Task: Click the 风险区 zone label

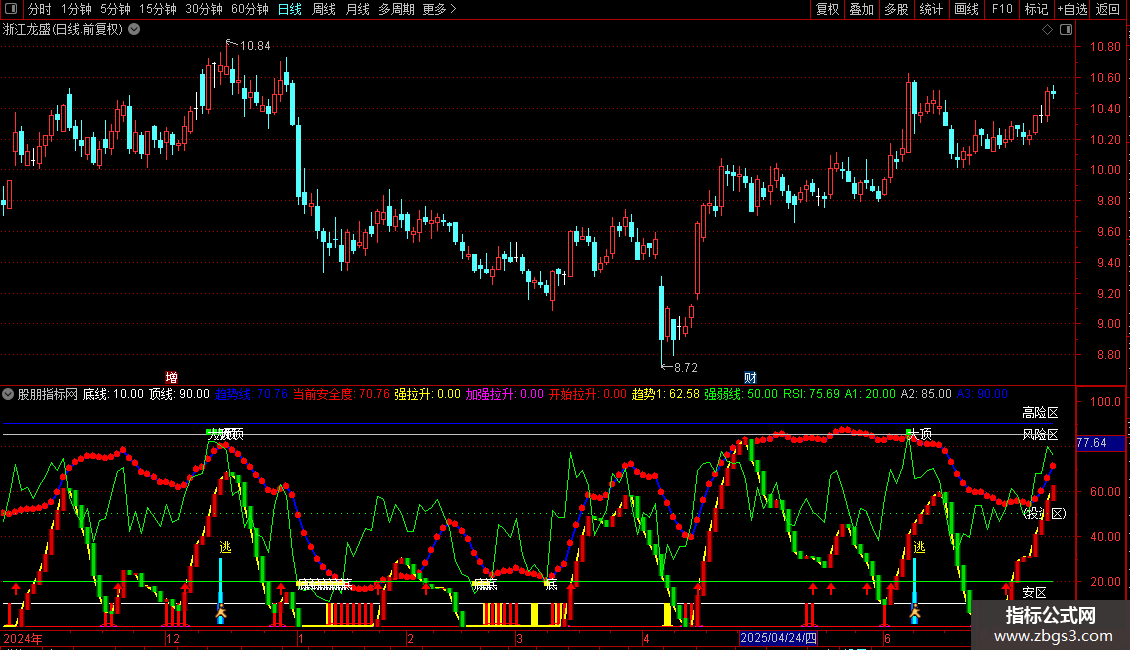Action: click(1040, 435)
